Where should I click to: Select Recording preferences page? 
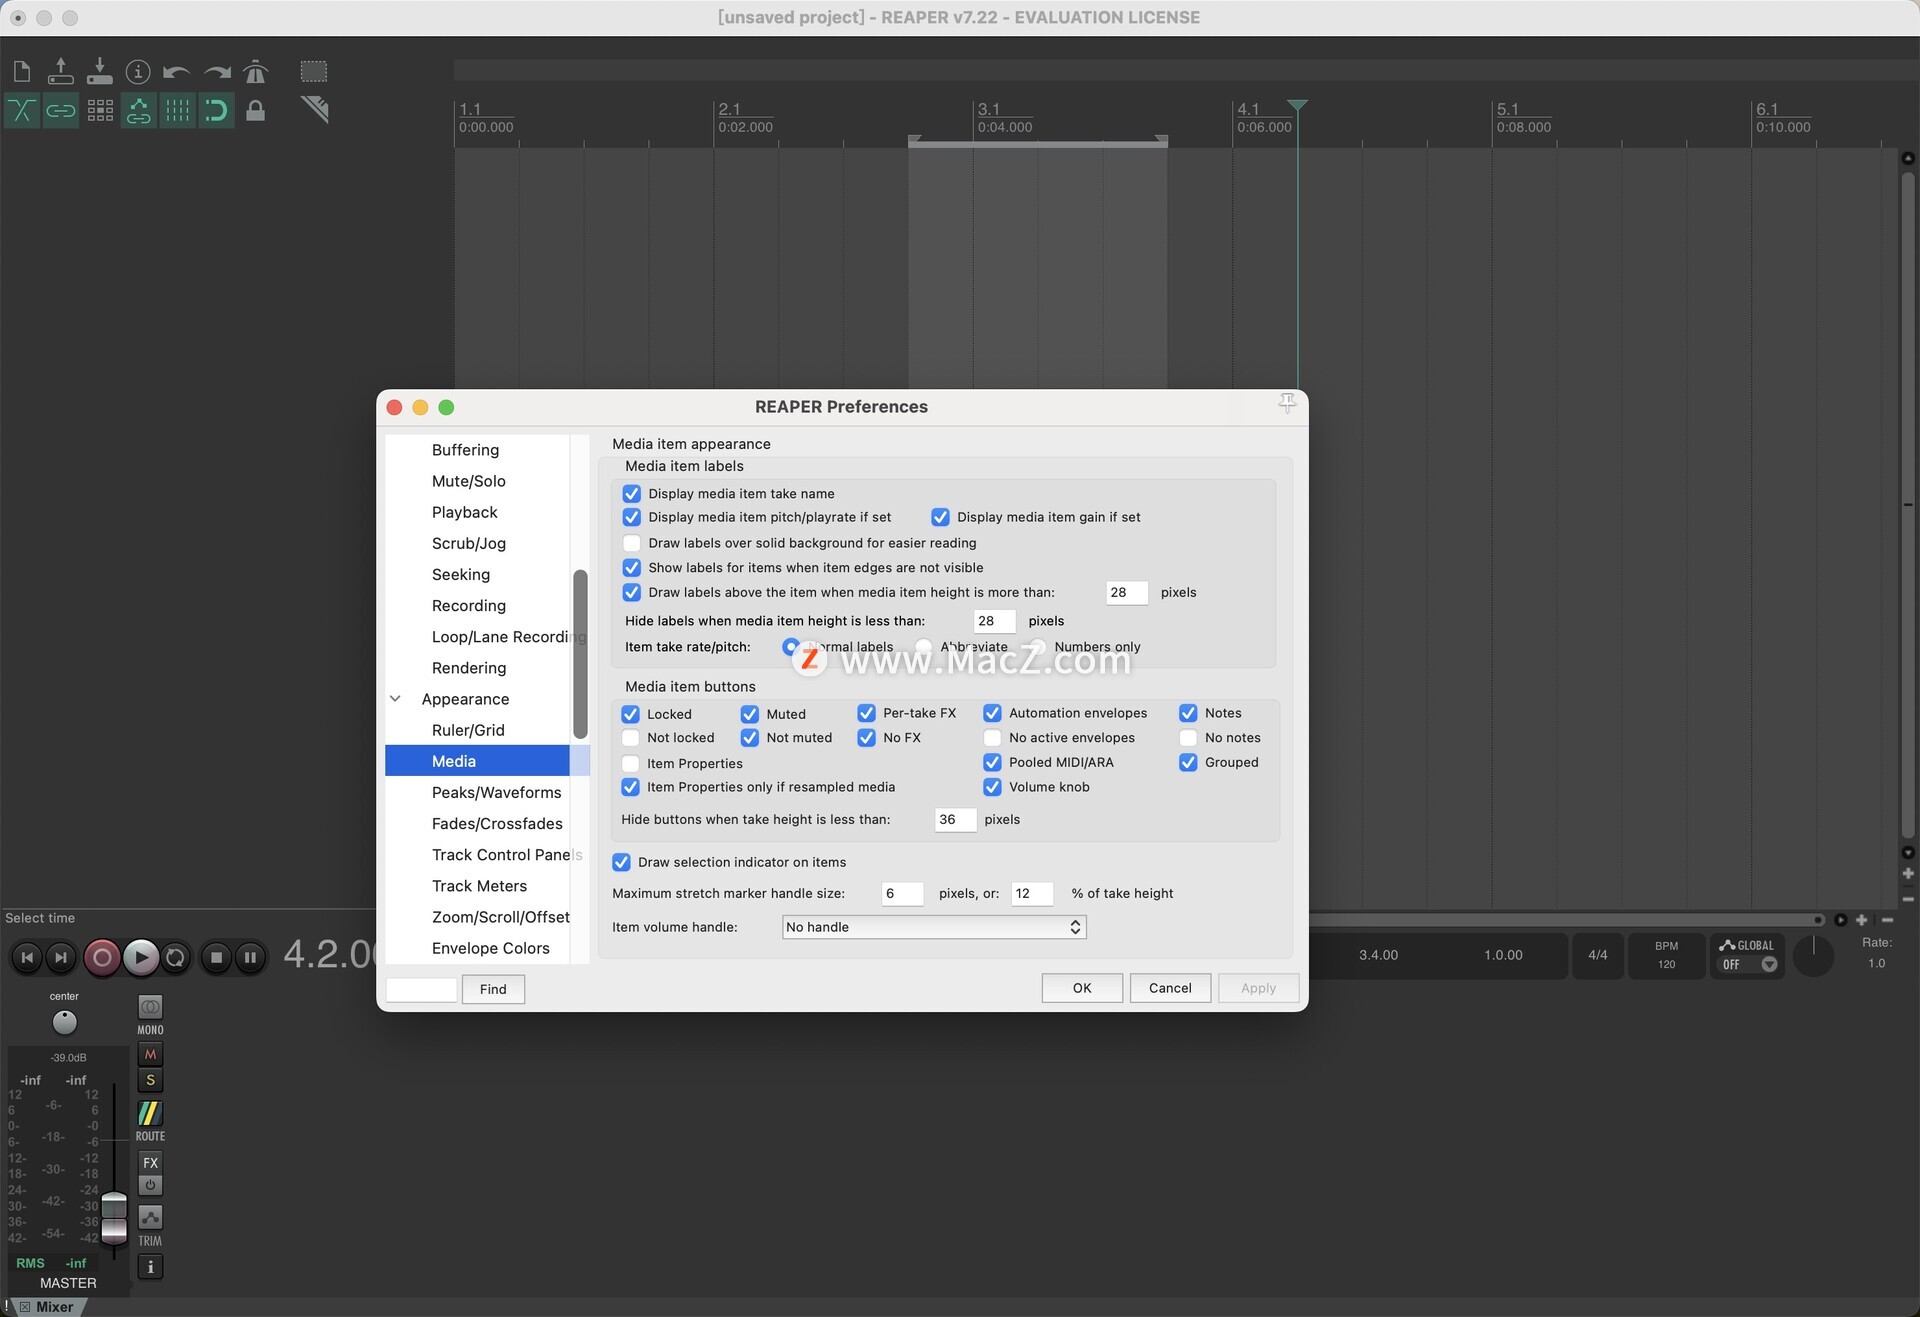468,605
